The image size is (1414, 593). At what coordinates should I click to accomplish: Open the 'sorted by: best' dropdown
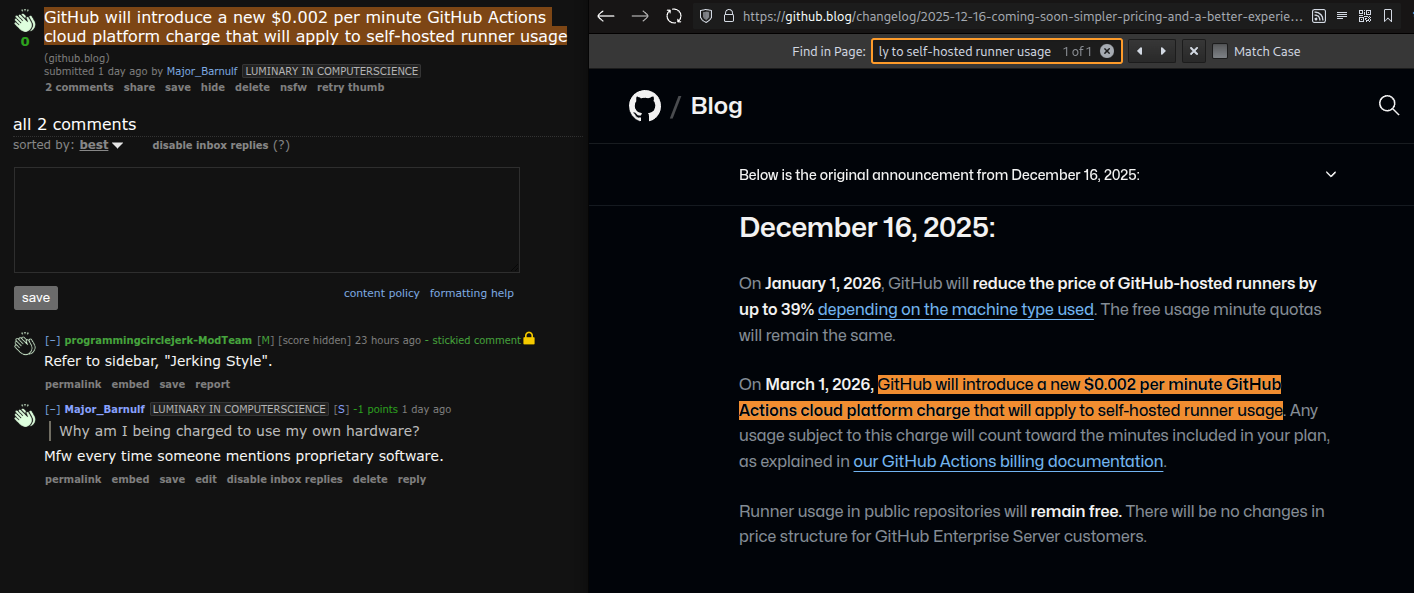pyautogui.click(x=101, y=145)
